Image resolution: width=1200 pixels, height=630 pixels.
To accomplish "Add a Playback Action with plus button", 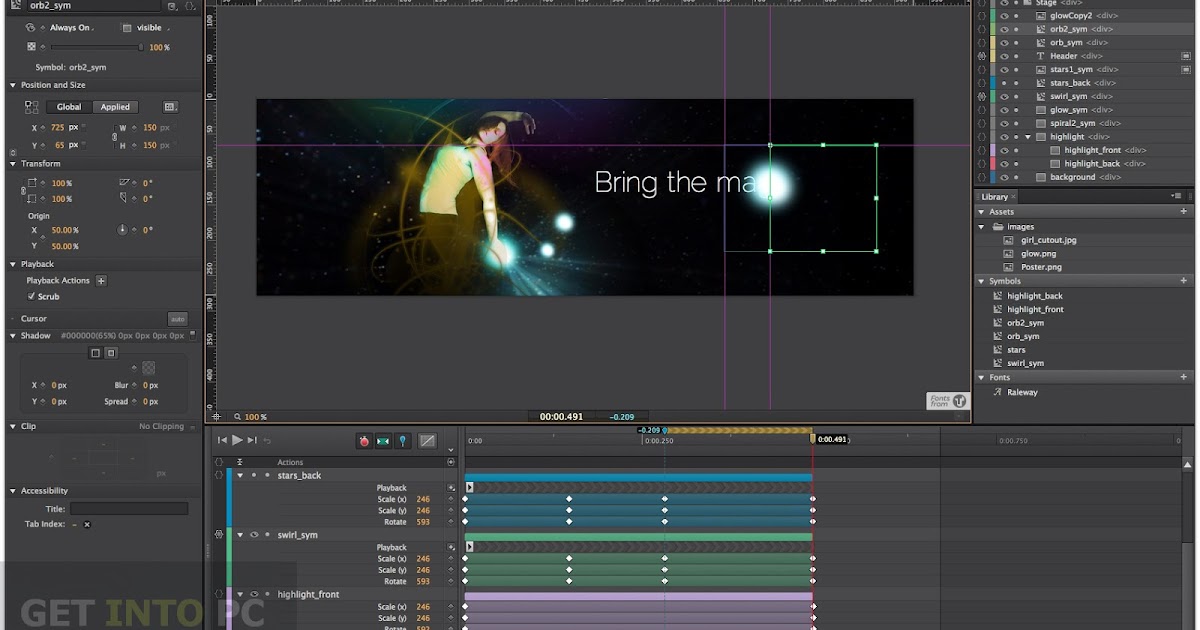I will [101, 281].
